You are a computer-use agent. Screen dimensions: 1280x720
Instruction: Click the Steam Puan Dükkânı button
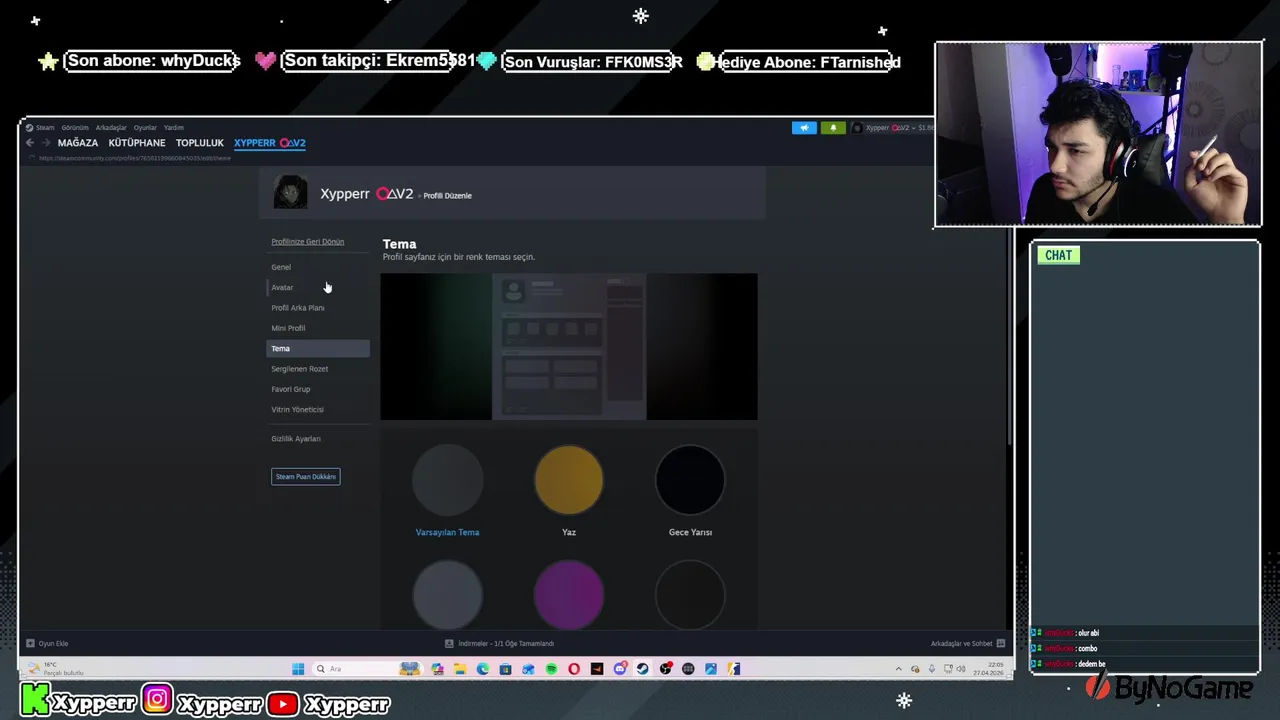(306, 477)
